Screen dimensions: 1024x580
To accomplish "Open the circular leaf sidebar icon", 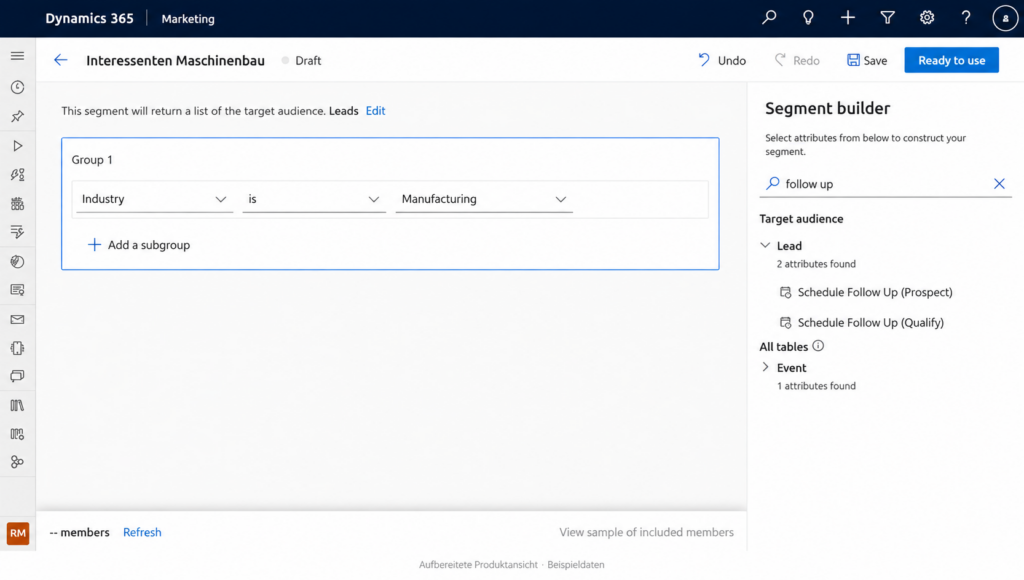I will click(18, 261).
